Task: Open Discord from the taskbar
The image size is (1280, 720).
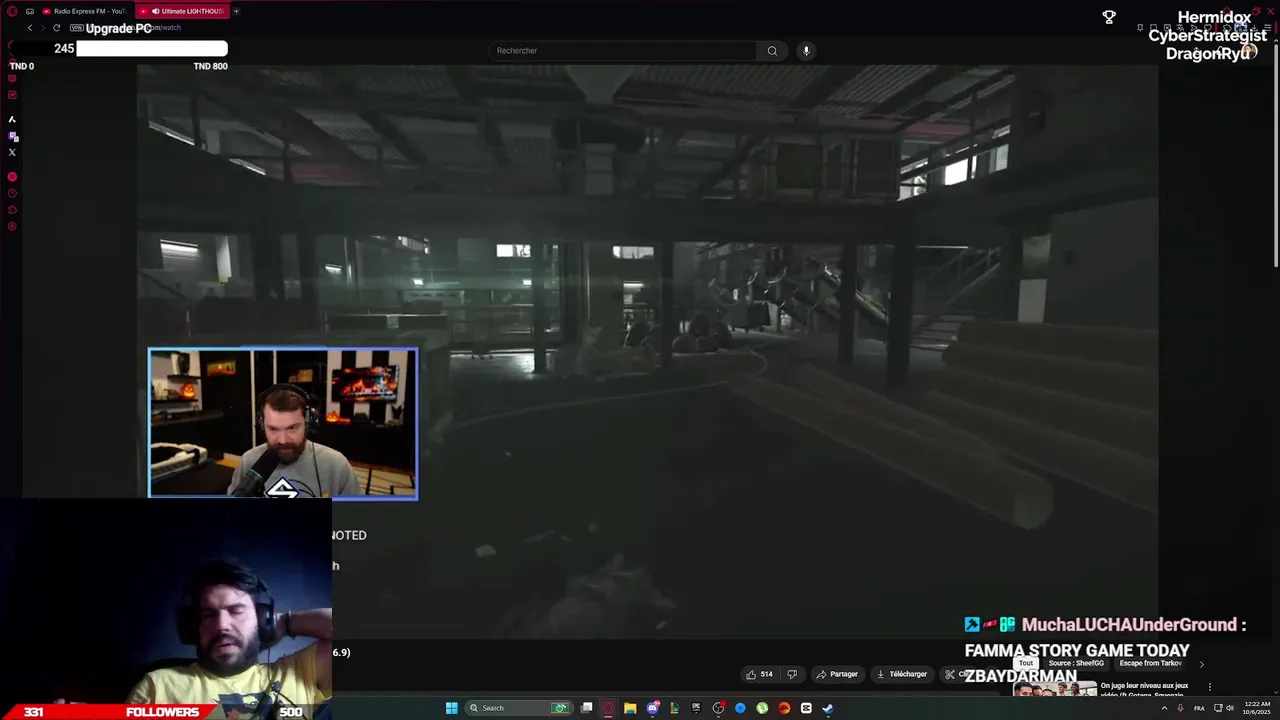Action: click(653, 708)
